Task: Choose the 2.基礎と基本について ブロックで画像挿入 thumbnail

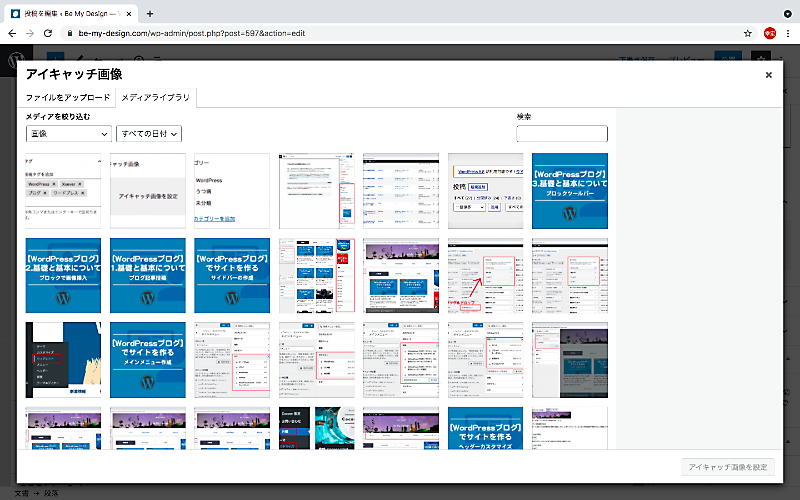Action: tap(63, 275)
